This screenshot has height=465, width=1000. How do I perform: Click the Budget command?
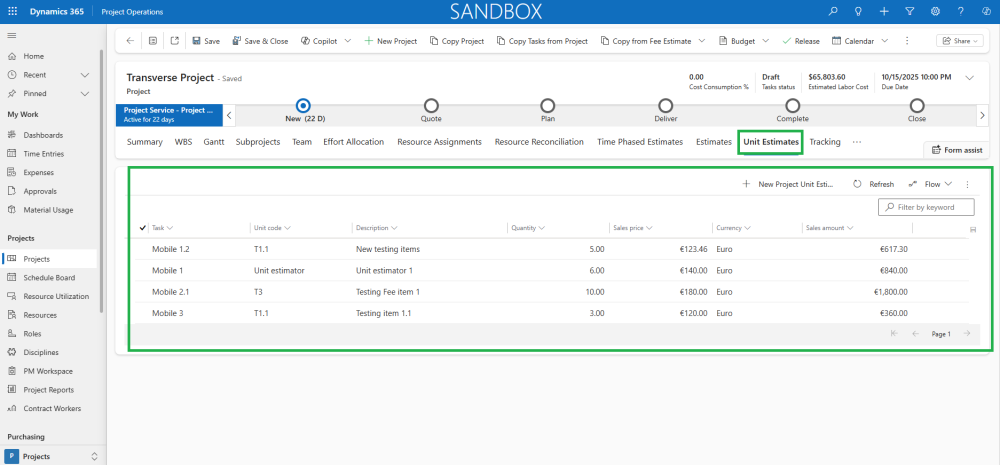737,41
